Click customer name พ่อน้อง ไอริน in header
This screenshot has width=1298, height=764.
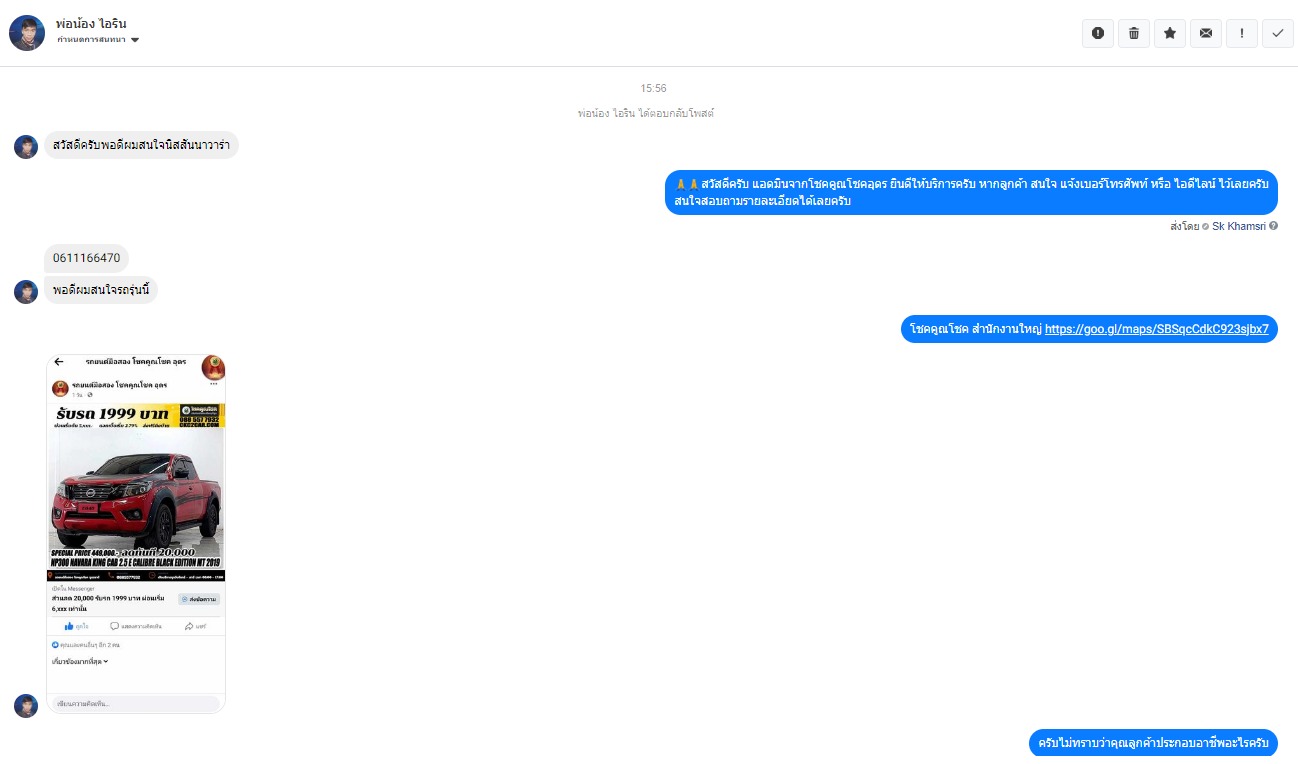coord(92,23)
